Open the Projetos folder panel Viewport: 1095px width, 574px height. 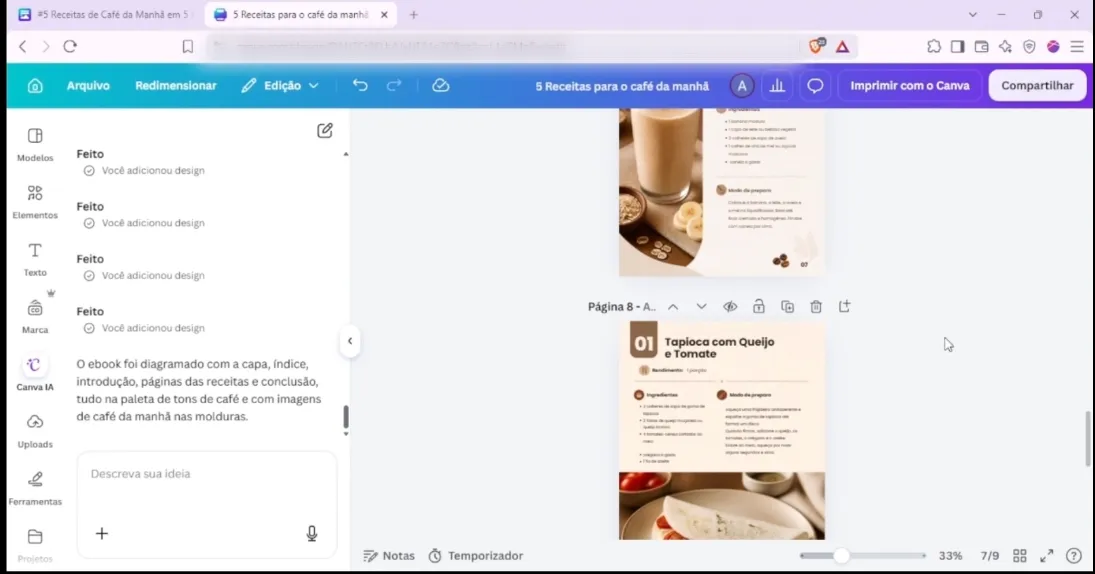coord(35,545)
